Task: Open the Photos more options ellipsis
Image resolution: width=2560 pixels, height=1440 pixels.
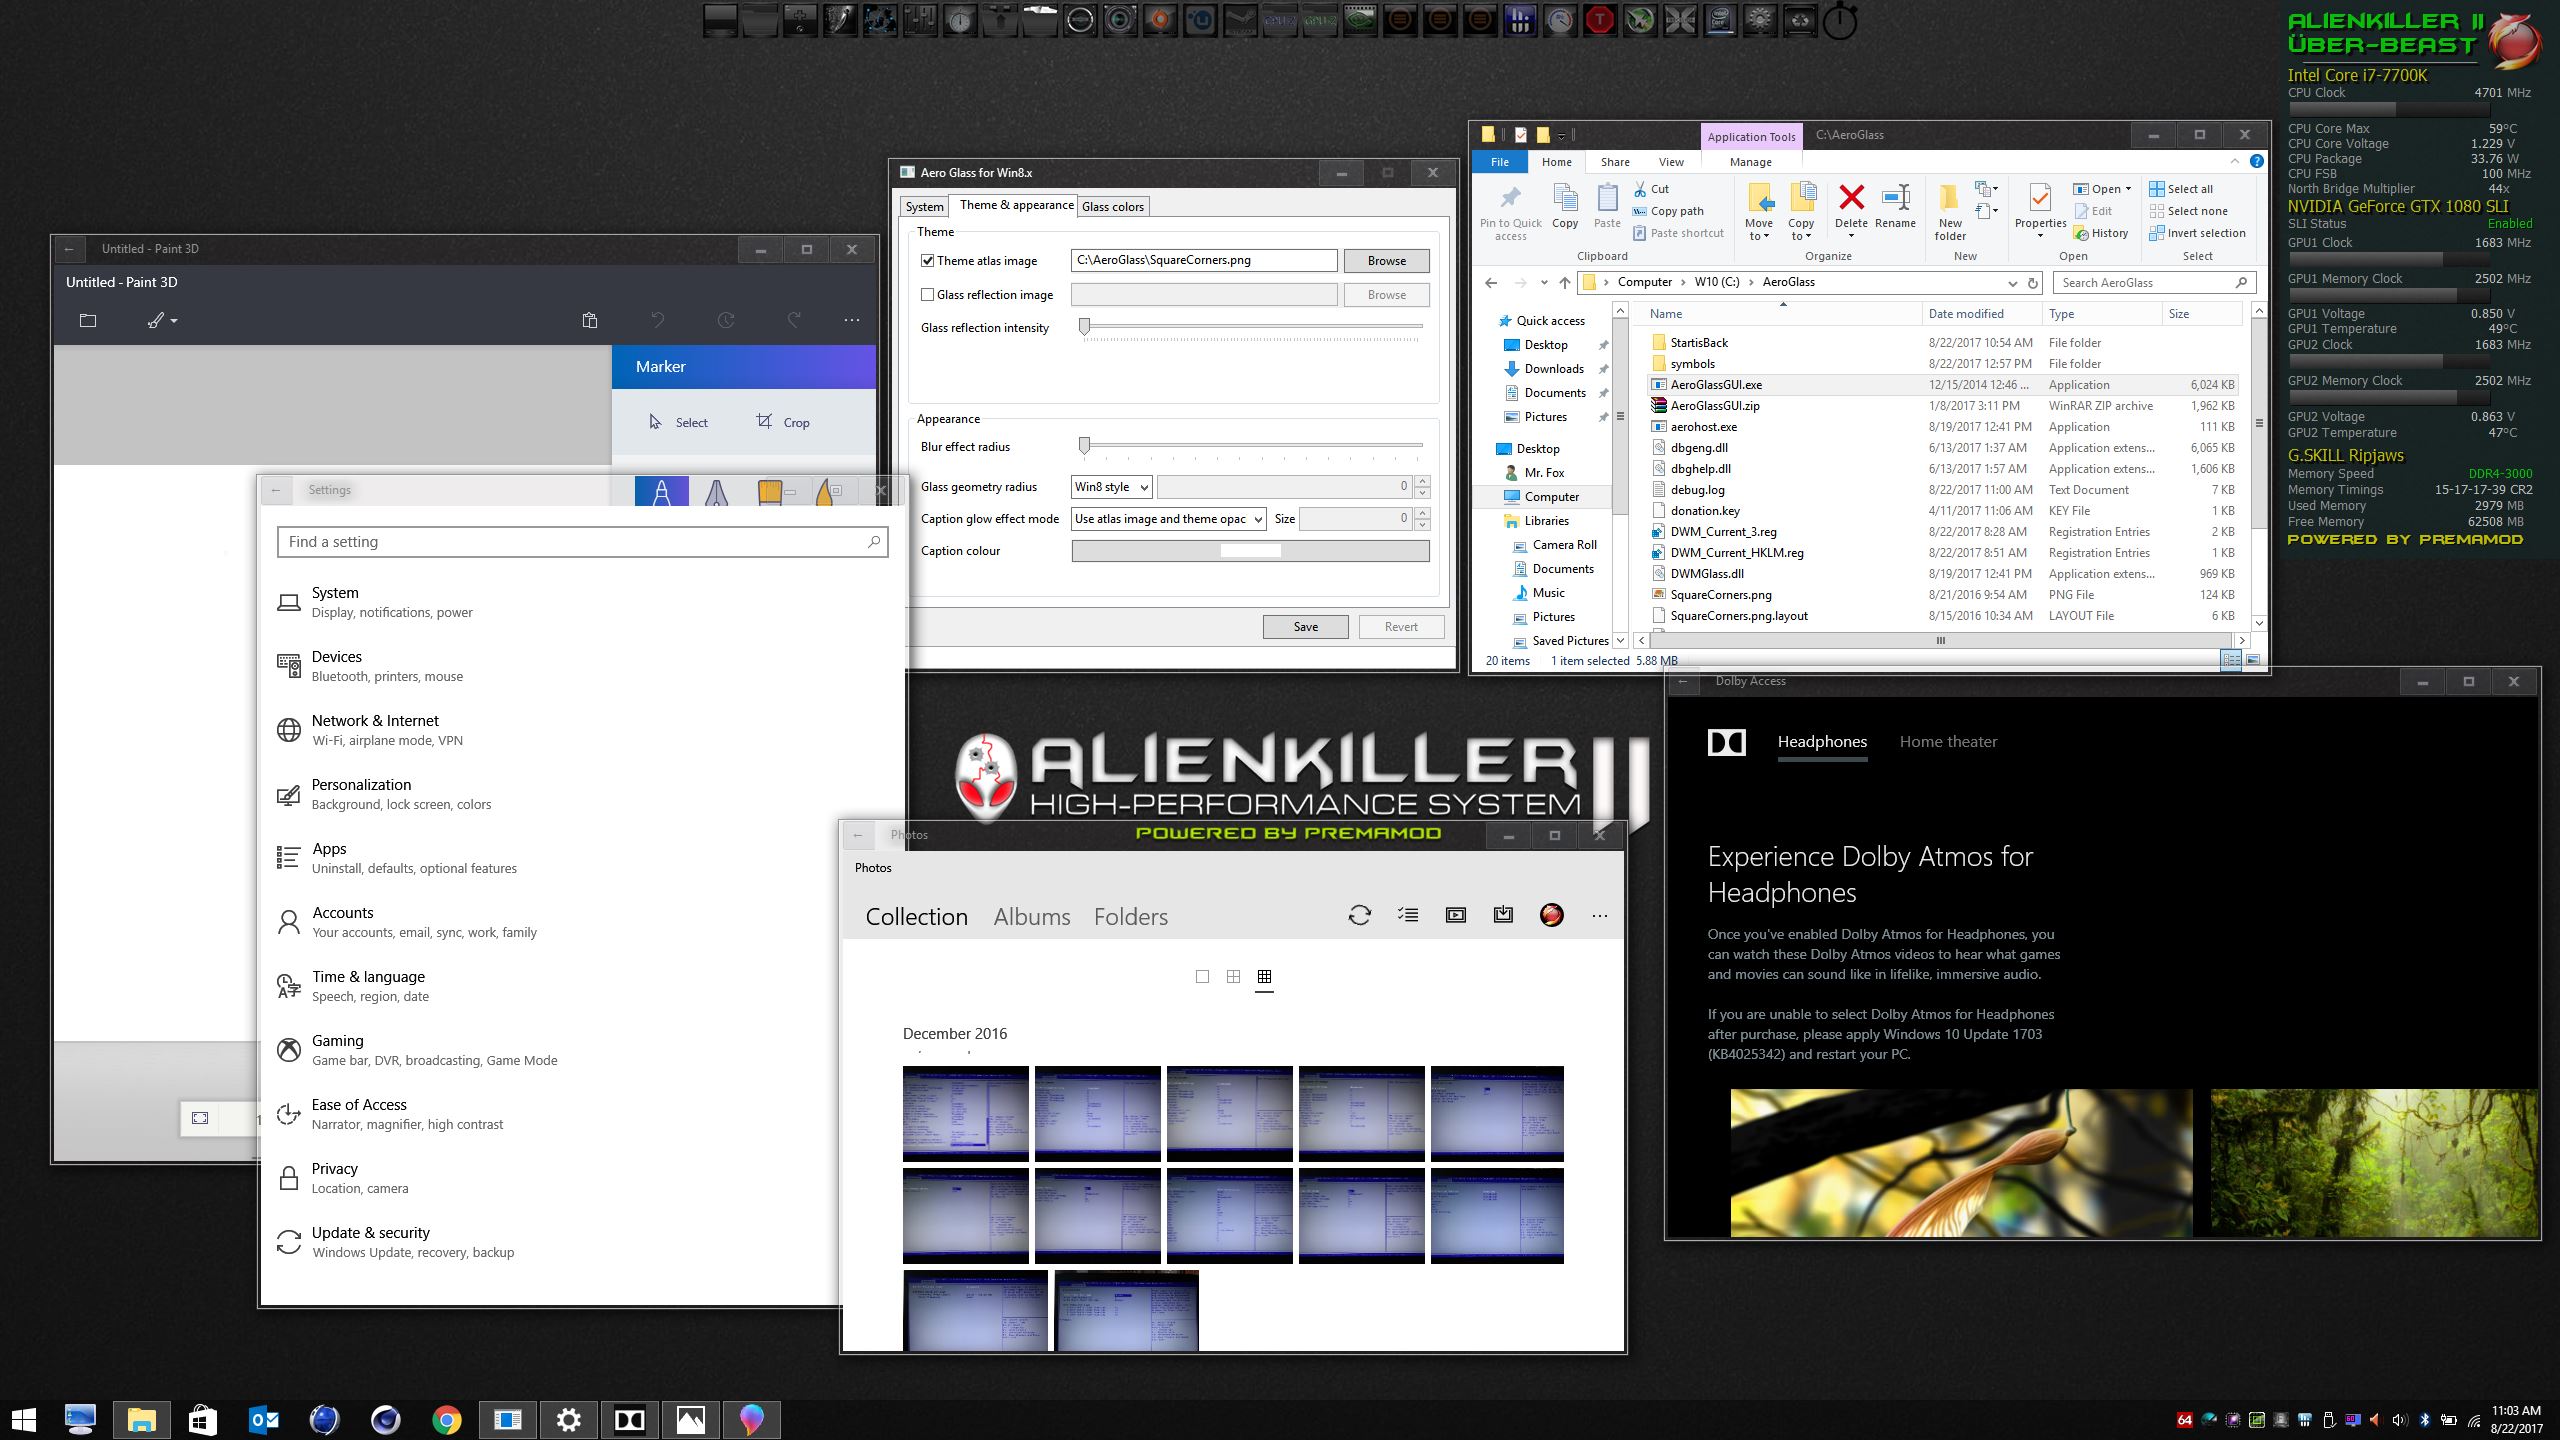Action: 1600,916
